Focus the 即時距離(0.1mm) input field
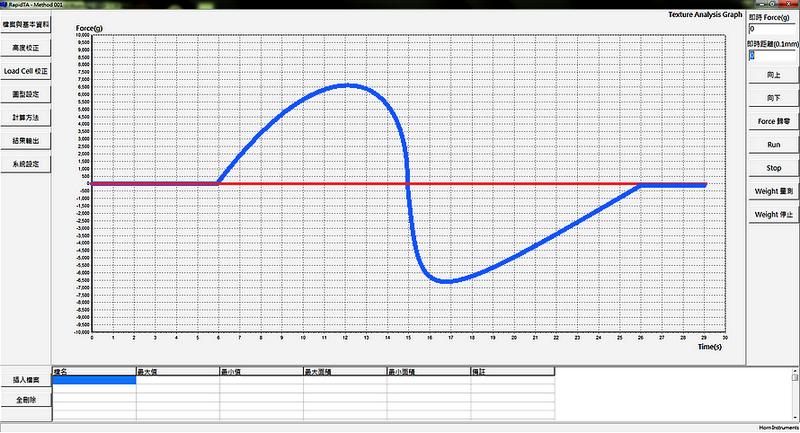This screenshot has height=433, width=800. coord(772,55)
